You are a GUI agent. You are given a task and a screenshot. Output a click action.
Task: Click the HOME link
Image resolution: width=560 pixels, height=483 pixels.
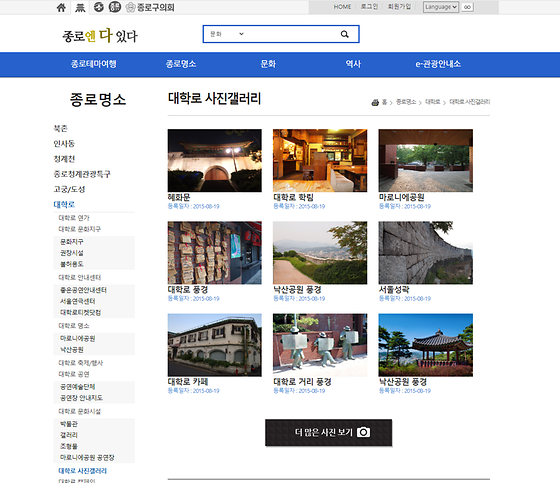tap(342, 7)
